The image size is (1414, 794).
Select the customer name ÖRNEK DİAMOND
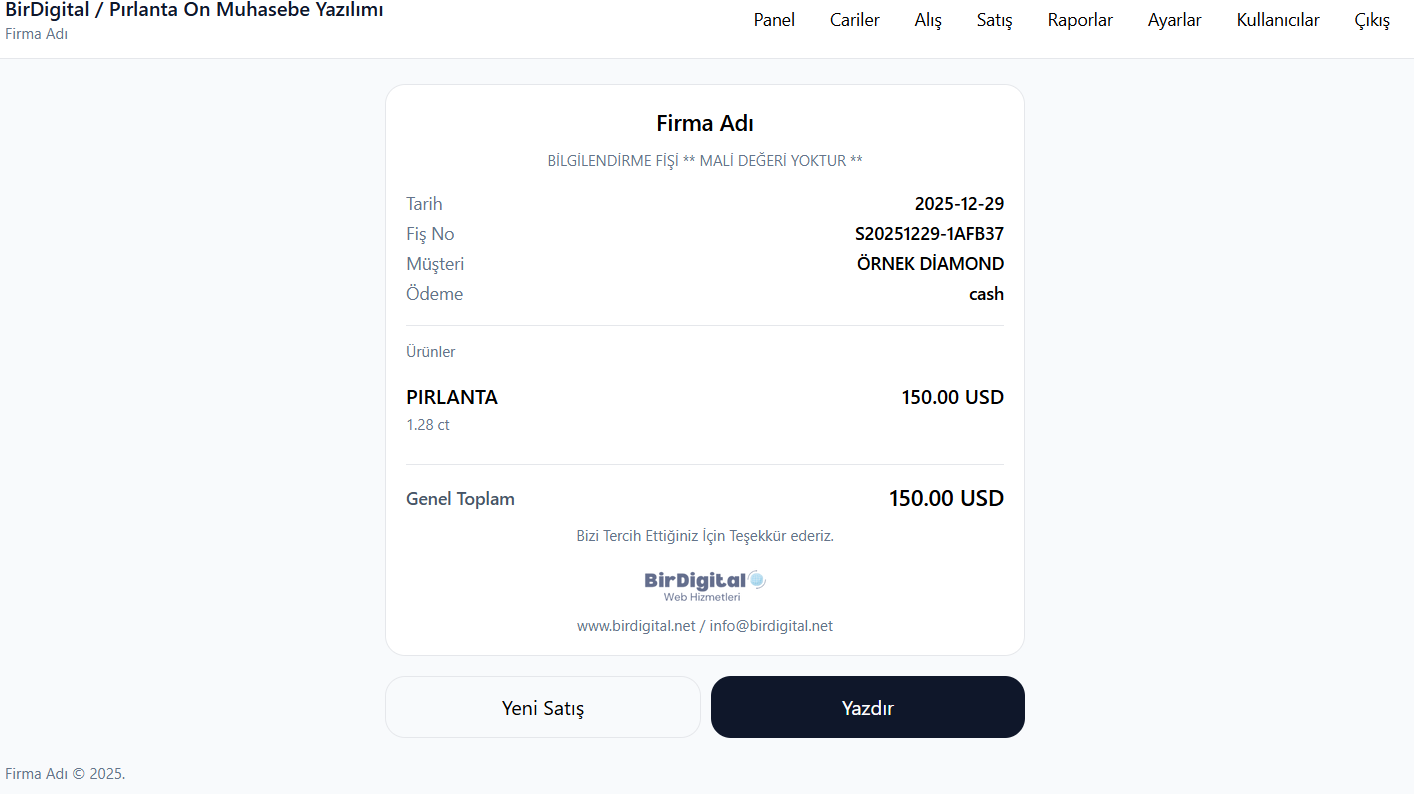click(930, 264)
